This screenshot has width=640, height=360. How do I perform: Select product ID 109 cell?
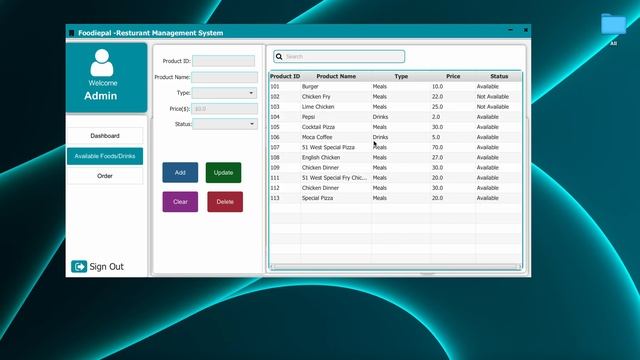285,168
